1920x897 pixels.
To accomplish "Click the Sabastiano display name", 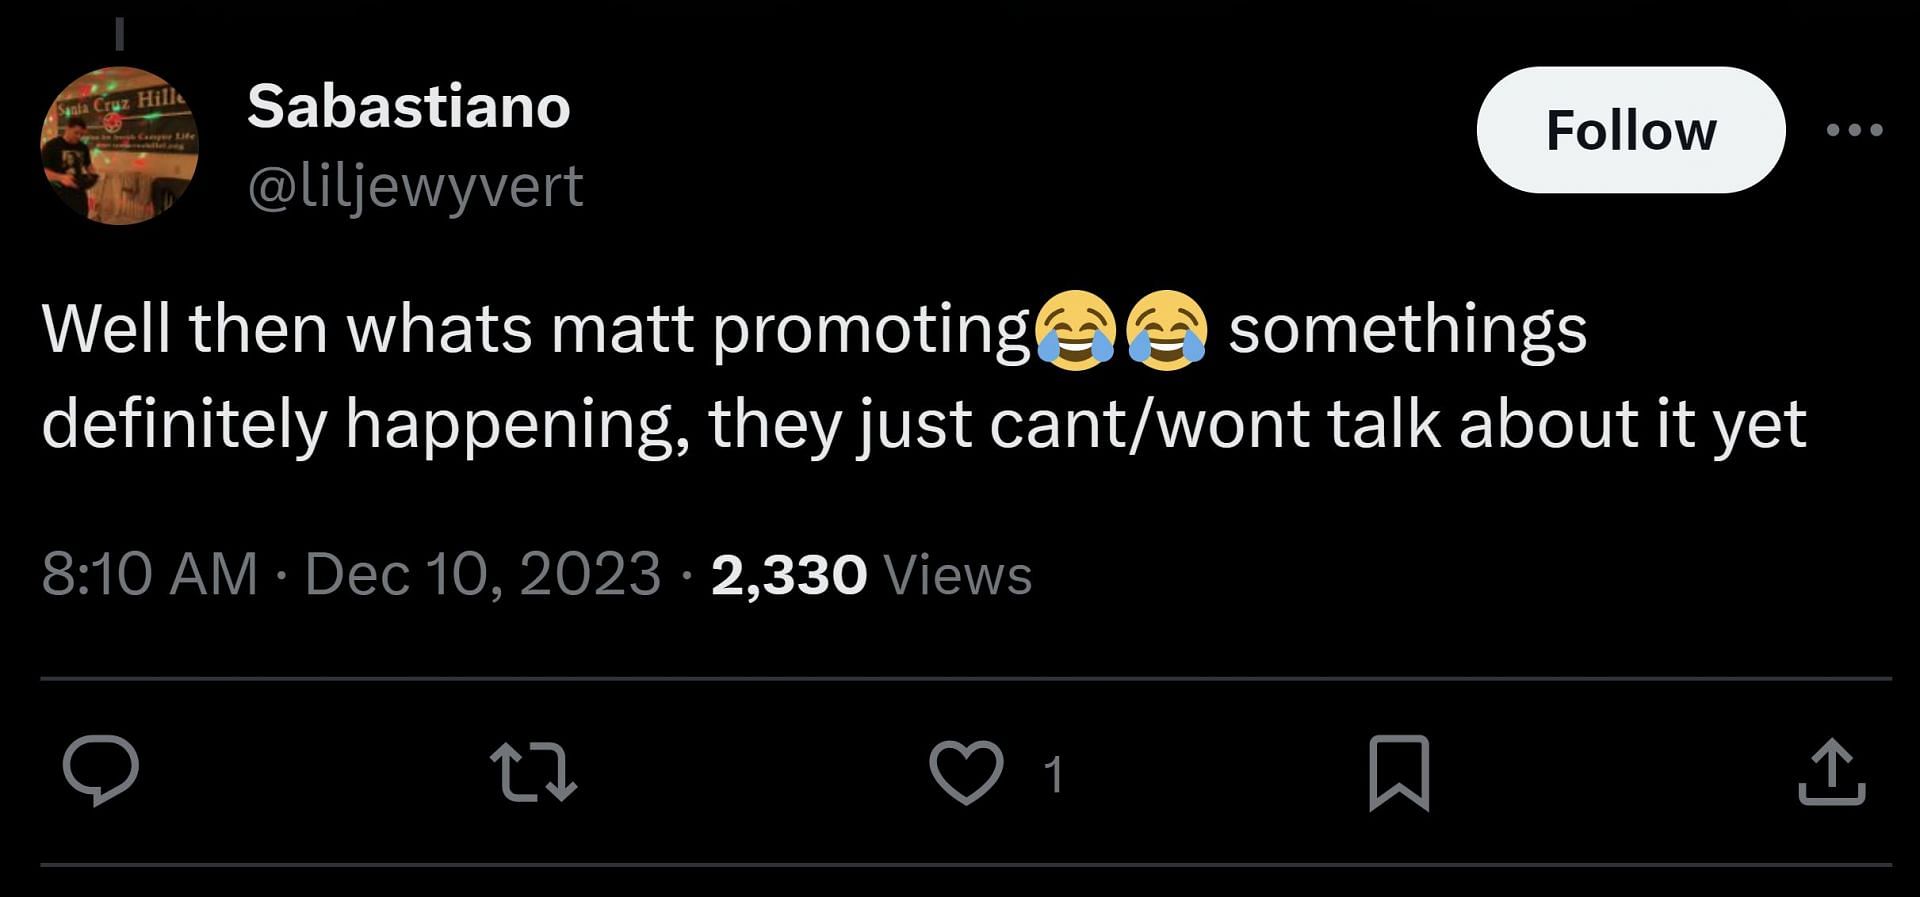I will pos(410,107).
